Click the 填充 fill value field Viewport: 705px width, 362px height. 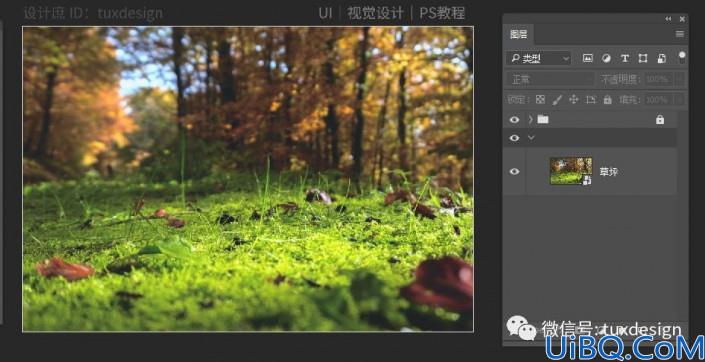pyautogui.click(x=659, y=99)
